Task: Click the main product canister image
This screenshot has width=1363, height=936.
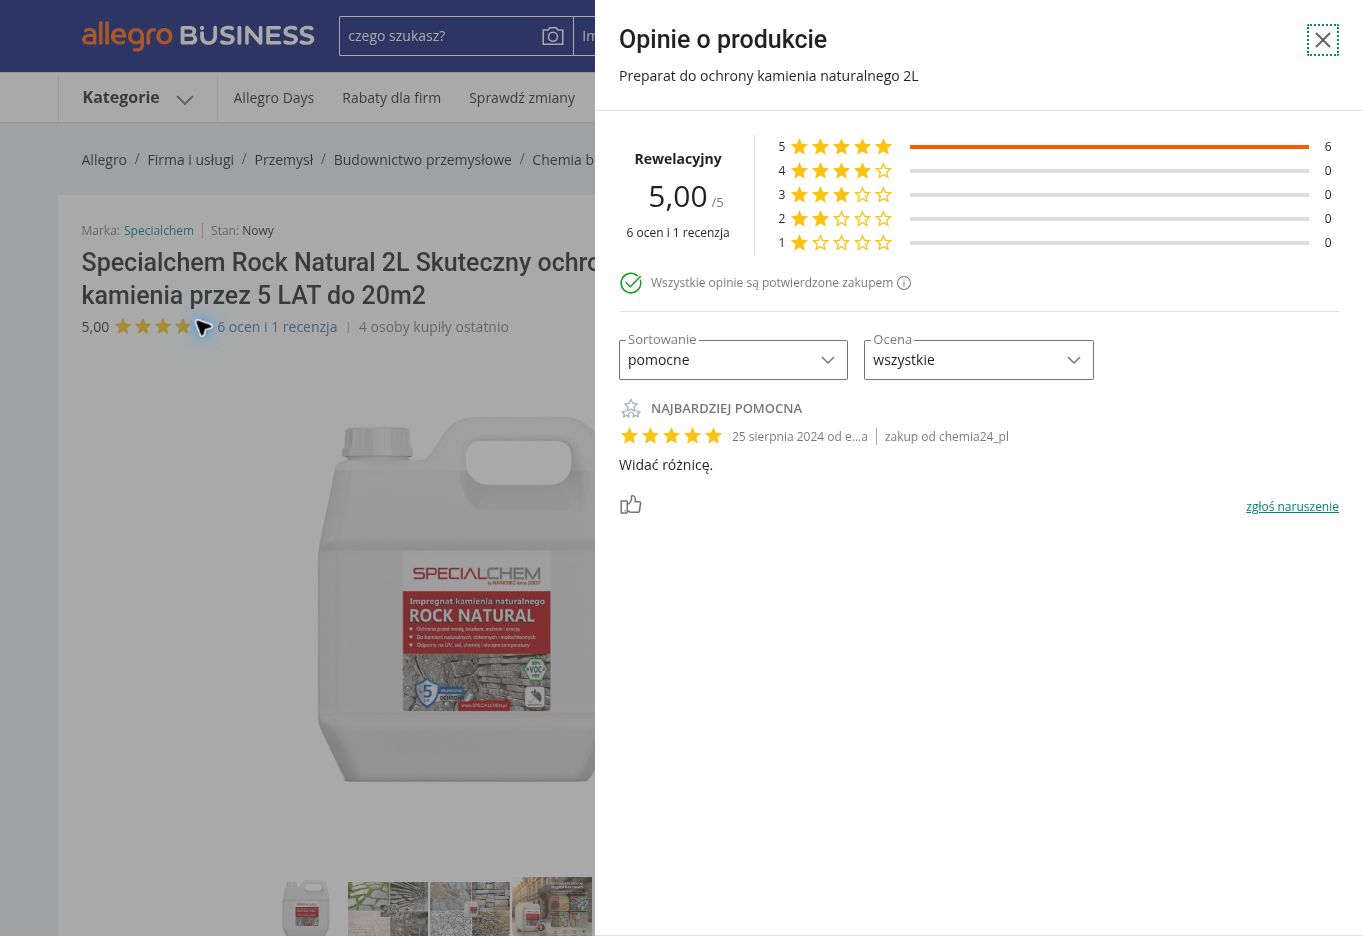Action: (x=457, y=600)
